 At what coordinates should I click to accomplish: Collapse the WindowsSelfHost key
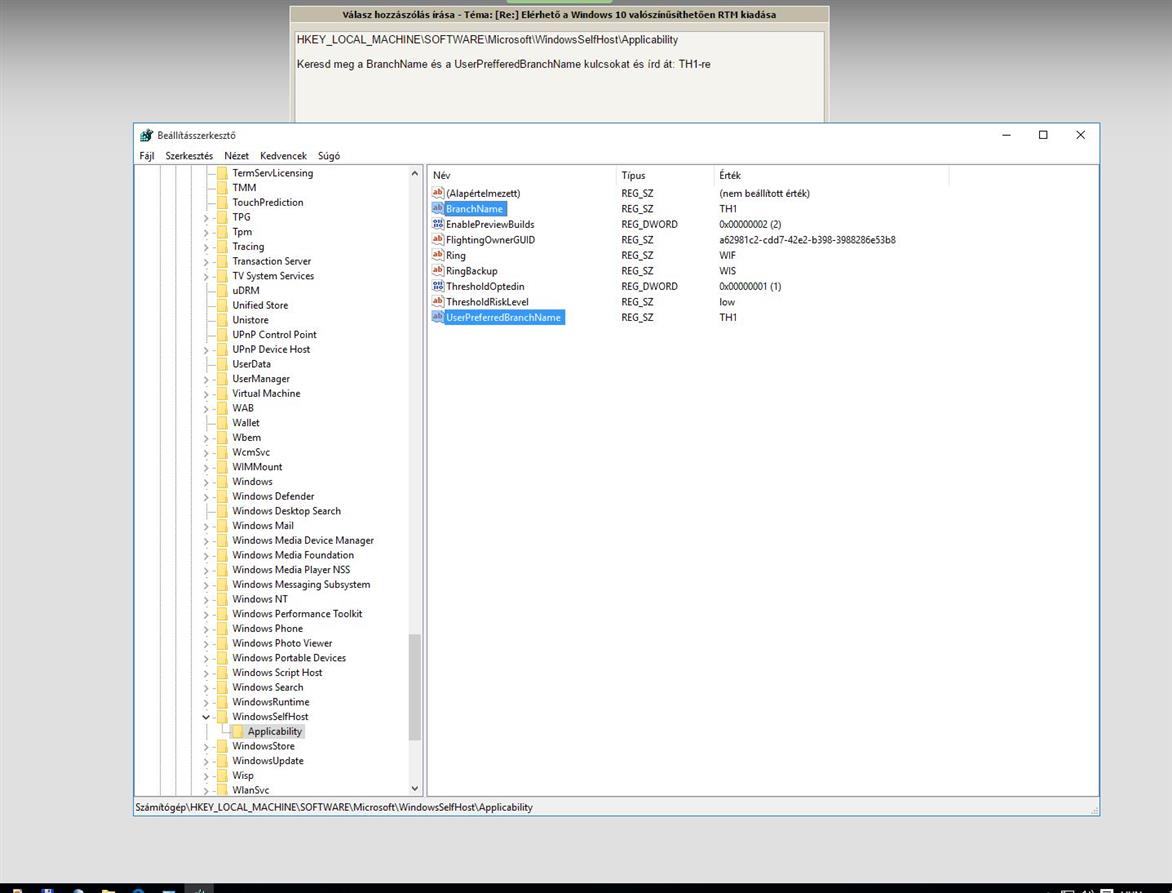tap(206, 717)
